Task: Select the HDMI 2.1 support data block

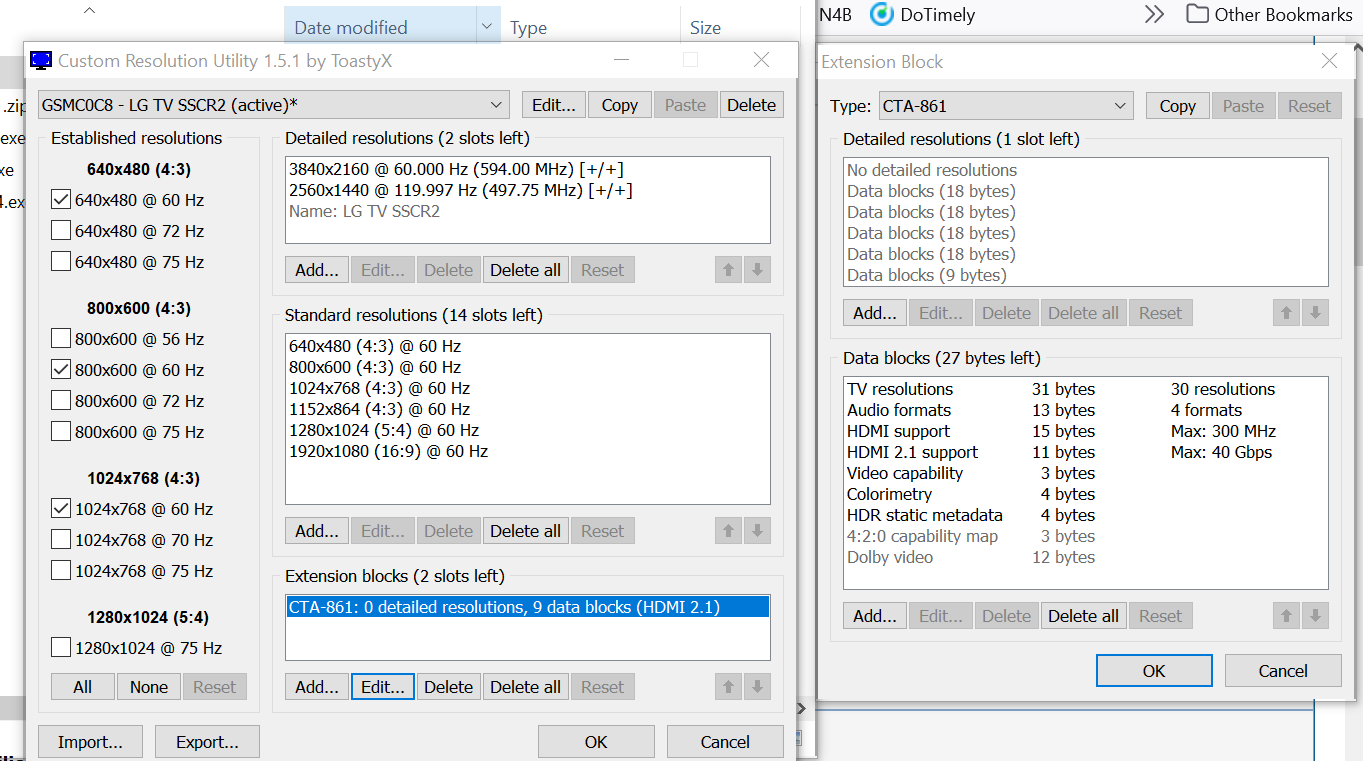Action: point(912,452)
